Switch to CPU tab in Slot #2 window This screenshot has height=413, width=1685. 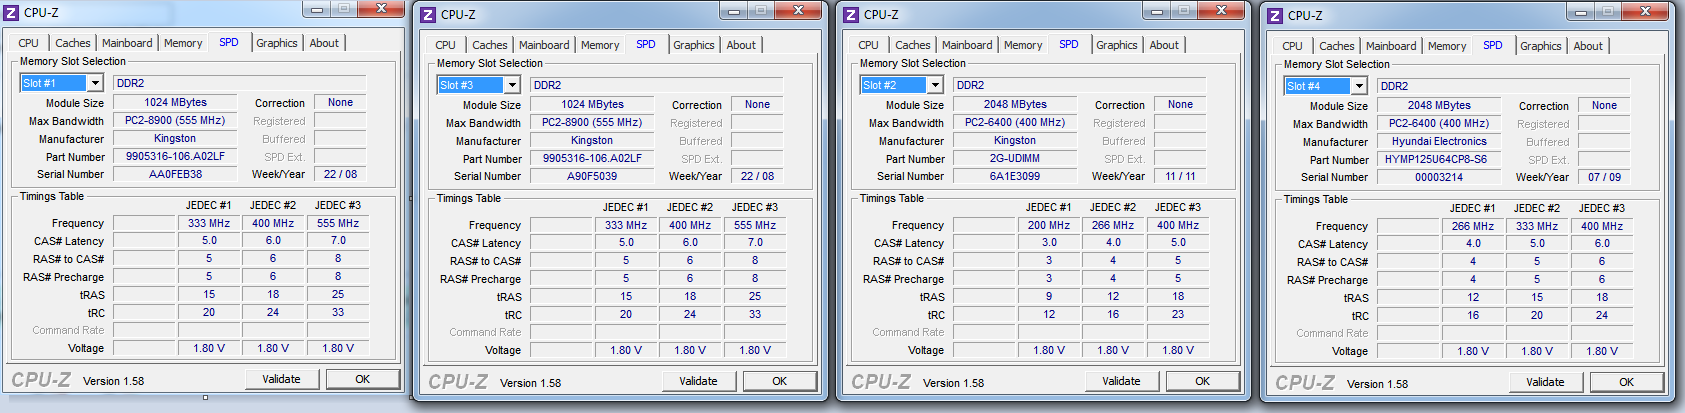pyautogui.click(x=868, y=45)
